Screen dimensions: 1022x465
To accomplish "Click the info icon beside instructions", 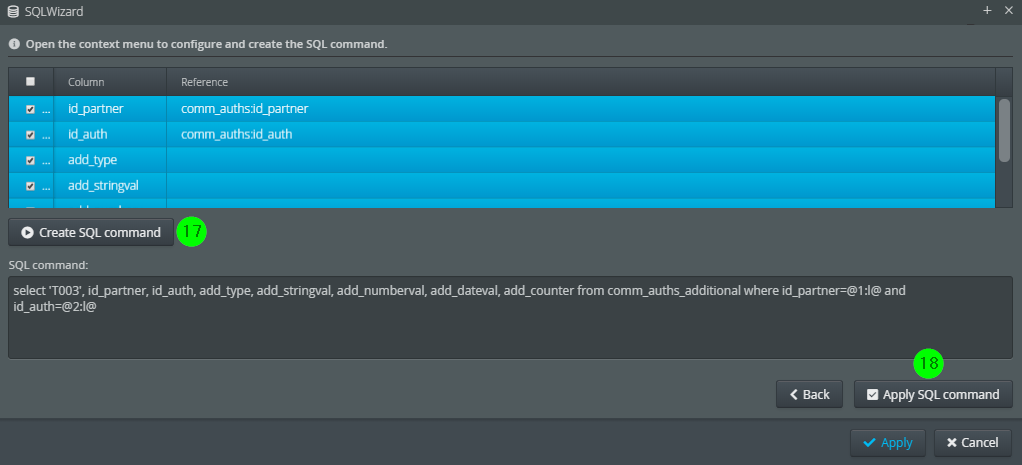I will pyautogui.click(x=14, y=44).
